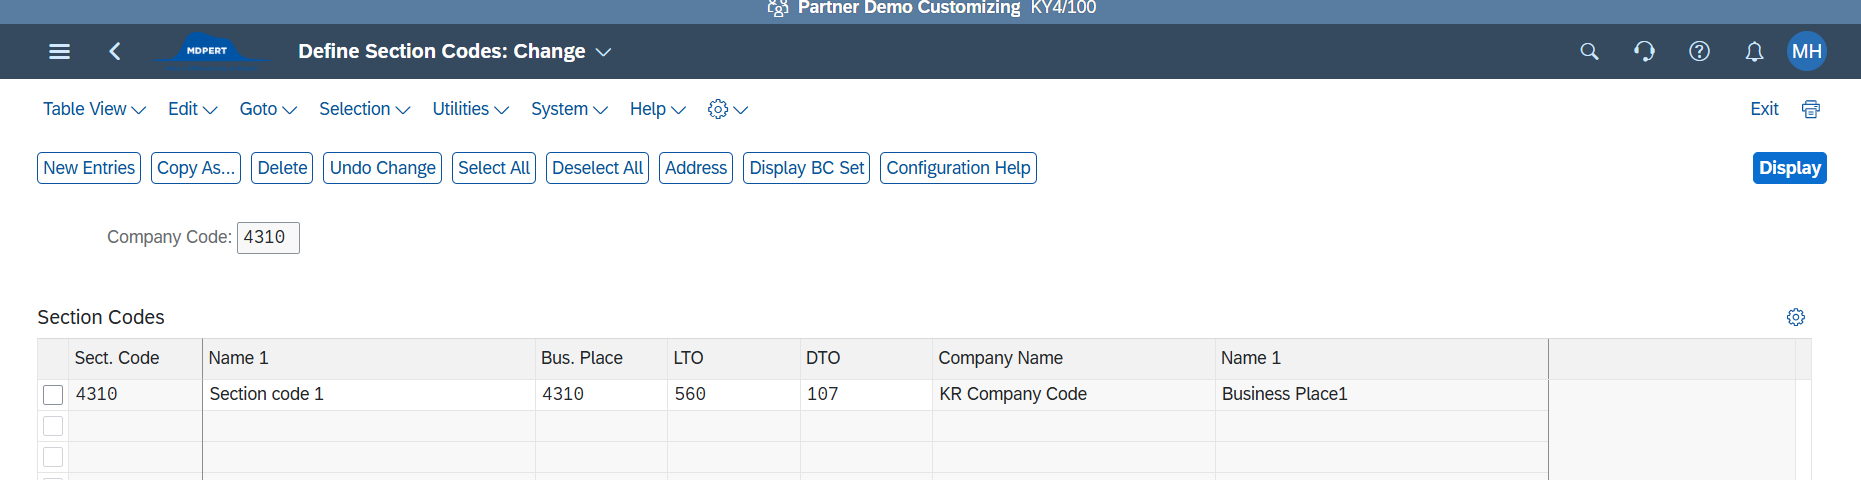Open the notifications bell
The width and height of the screenshot is (1861, 480).
click(x=1754, y=51)
